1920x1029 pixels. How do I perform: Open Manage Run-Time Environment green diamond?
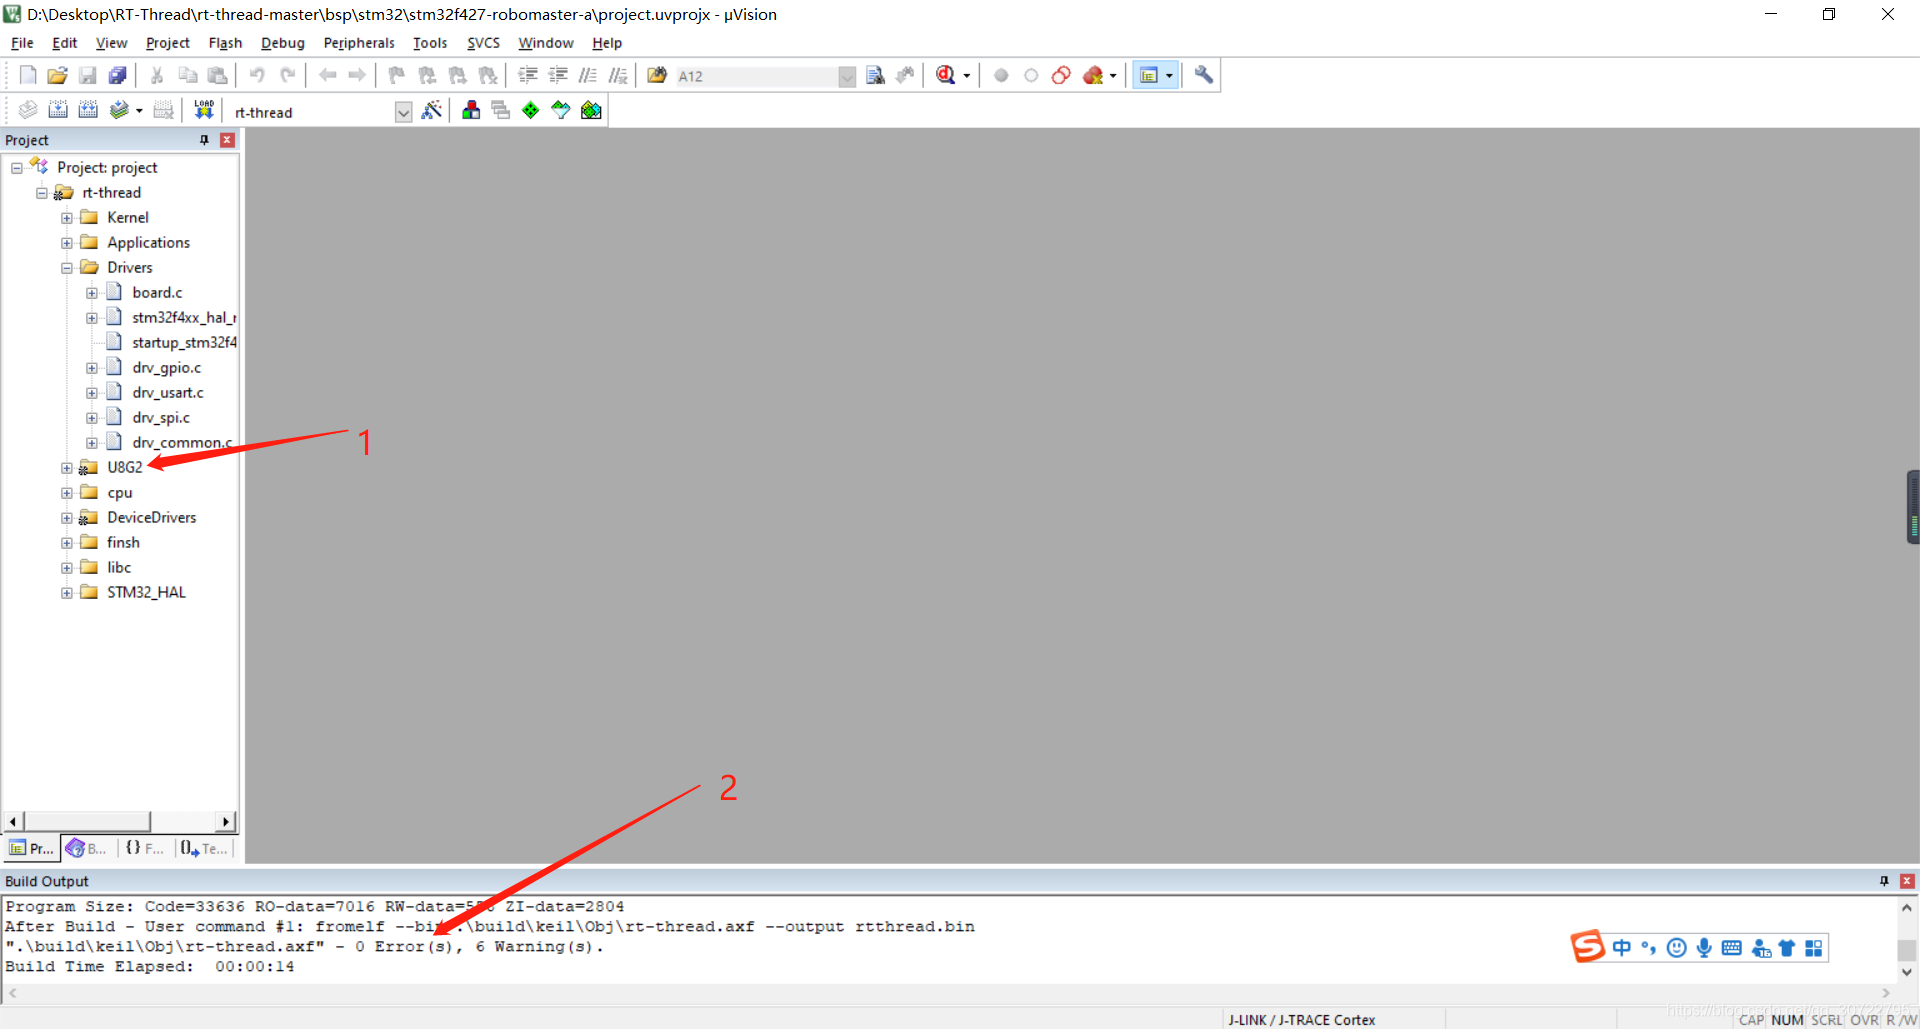531,110
